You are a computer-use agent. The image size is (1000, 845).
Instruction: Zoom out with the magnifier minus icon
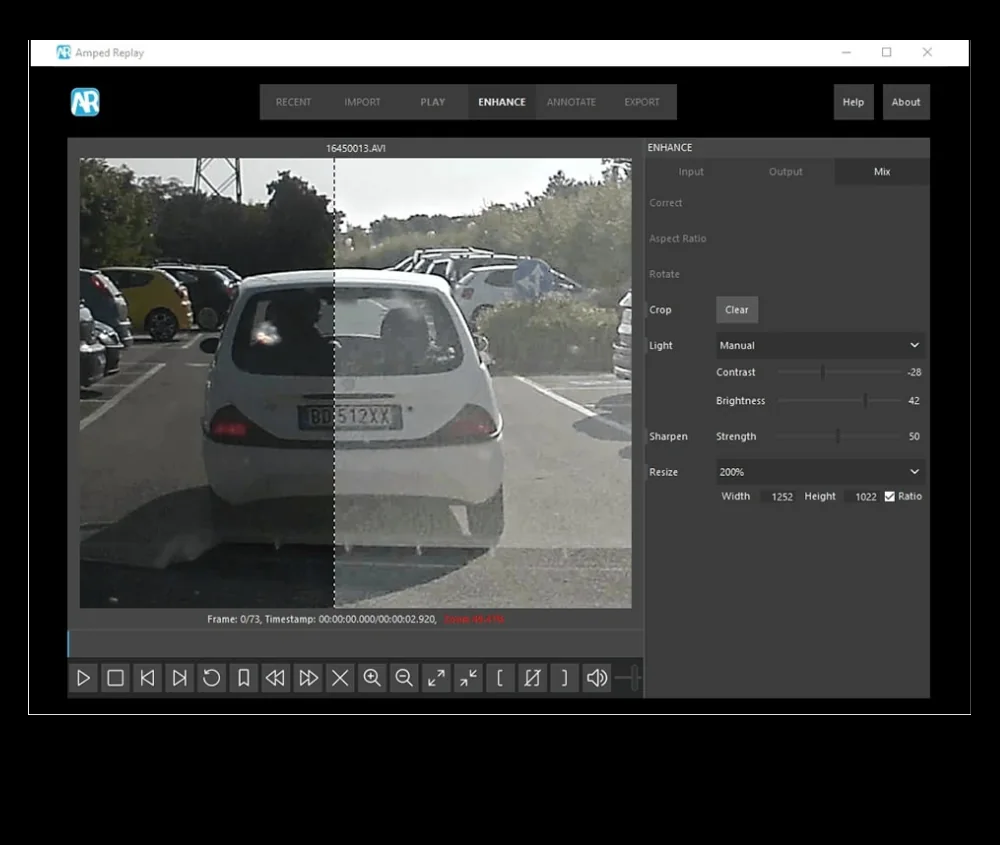pyautogui.click(x=404, y=678)
